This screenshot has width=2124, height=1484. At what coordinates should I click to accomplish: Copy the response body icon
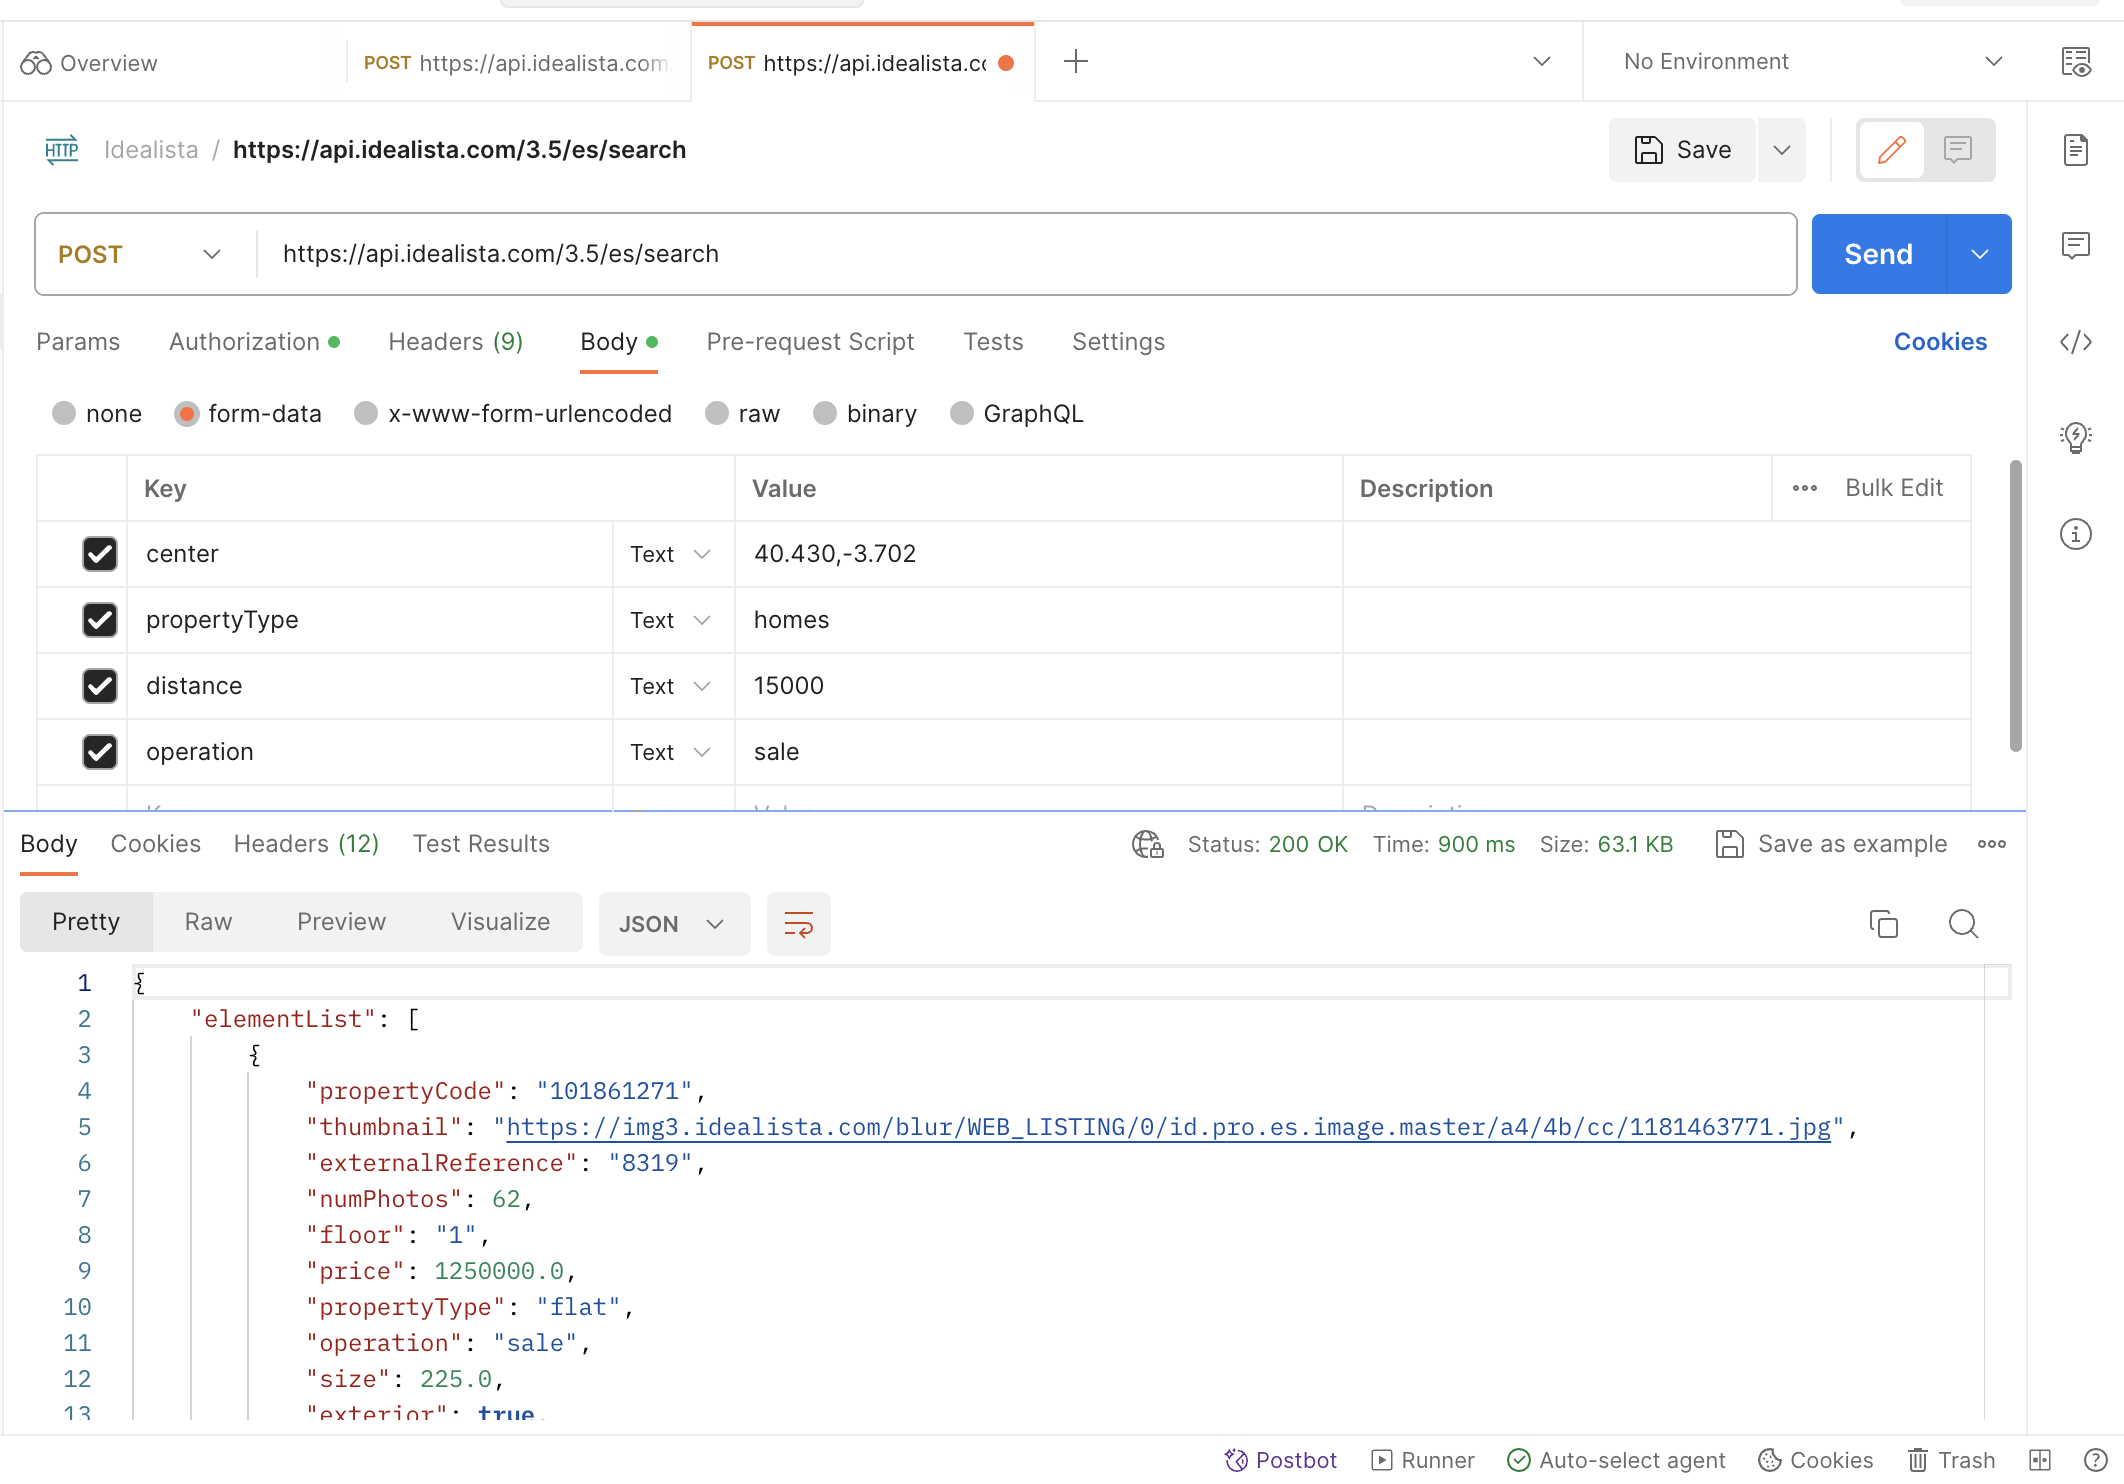[x=1883, y=923]
